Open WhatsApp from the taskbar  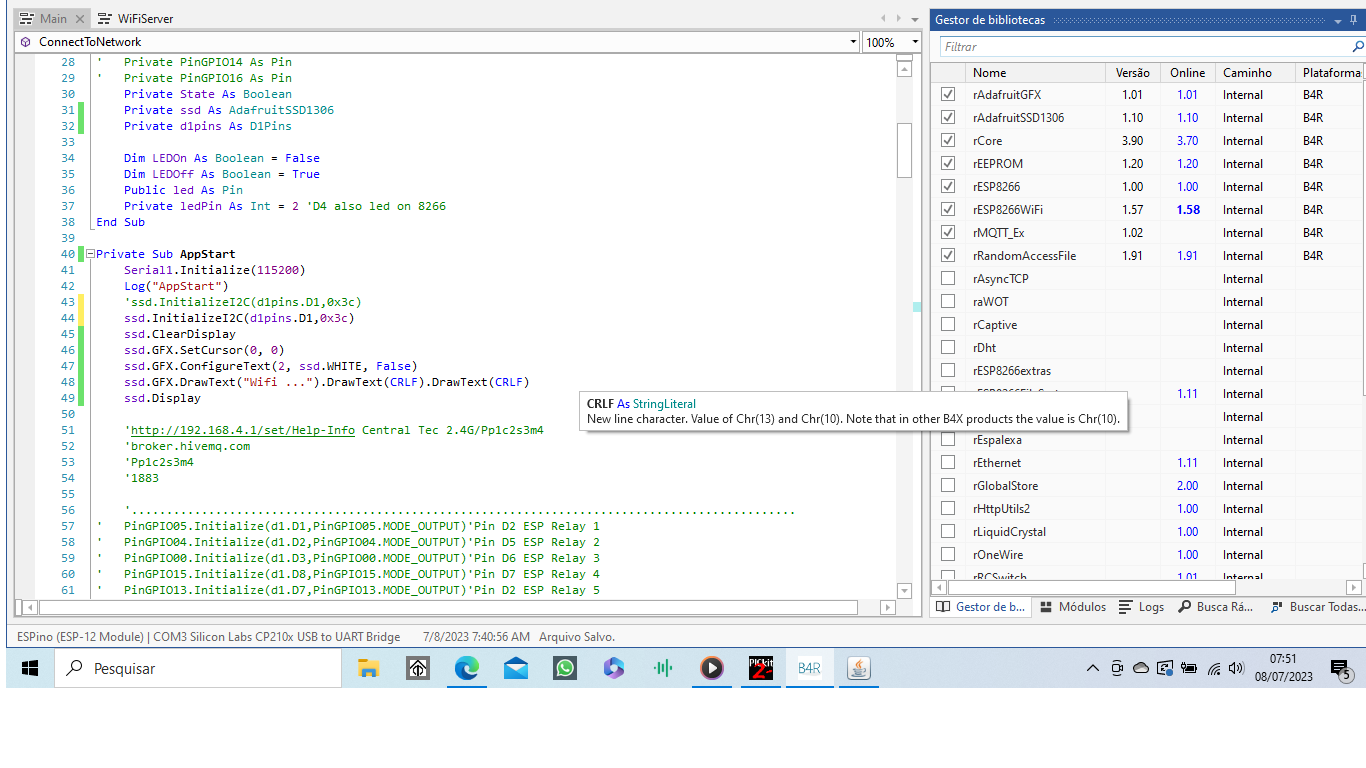click(x=565, y=669)
